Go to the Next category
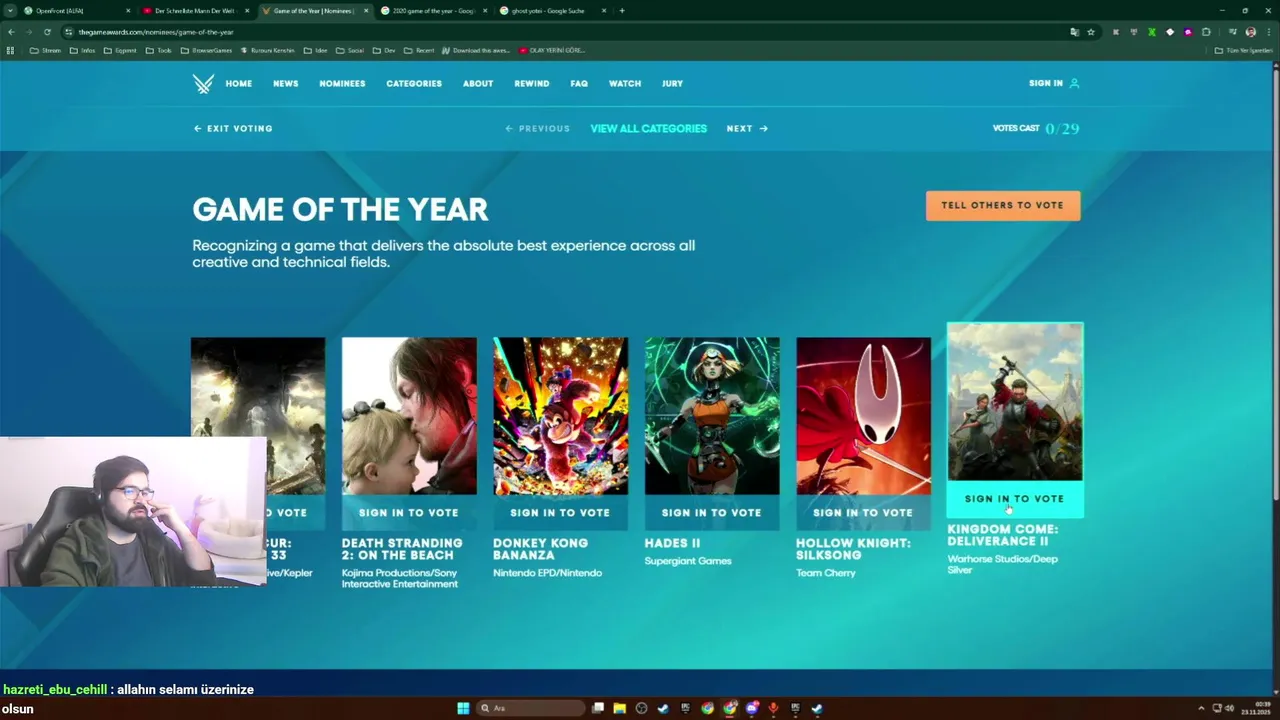 747,129
